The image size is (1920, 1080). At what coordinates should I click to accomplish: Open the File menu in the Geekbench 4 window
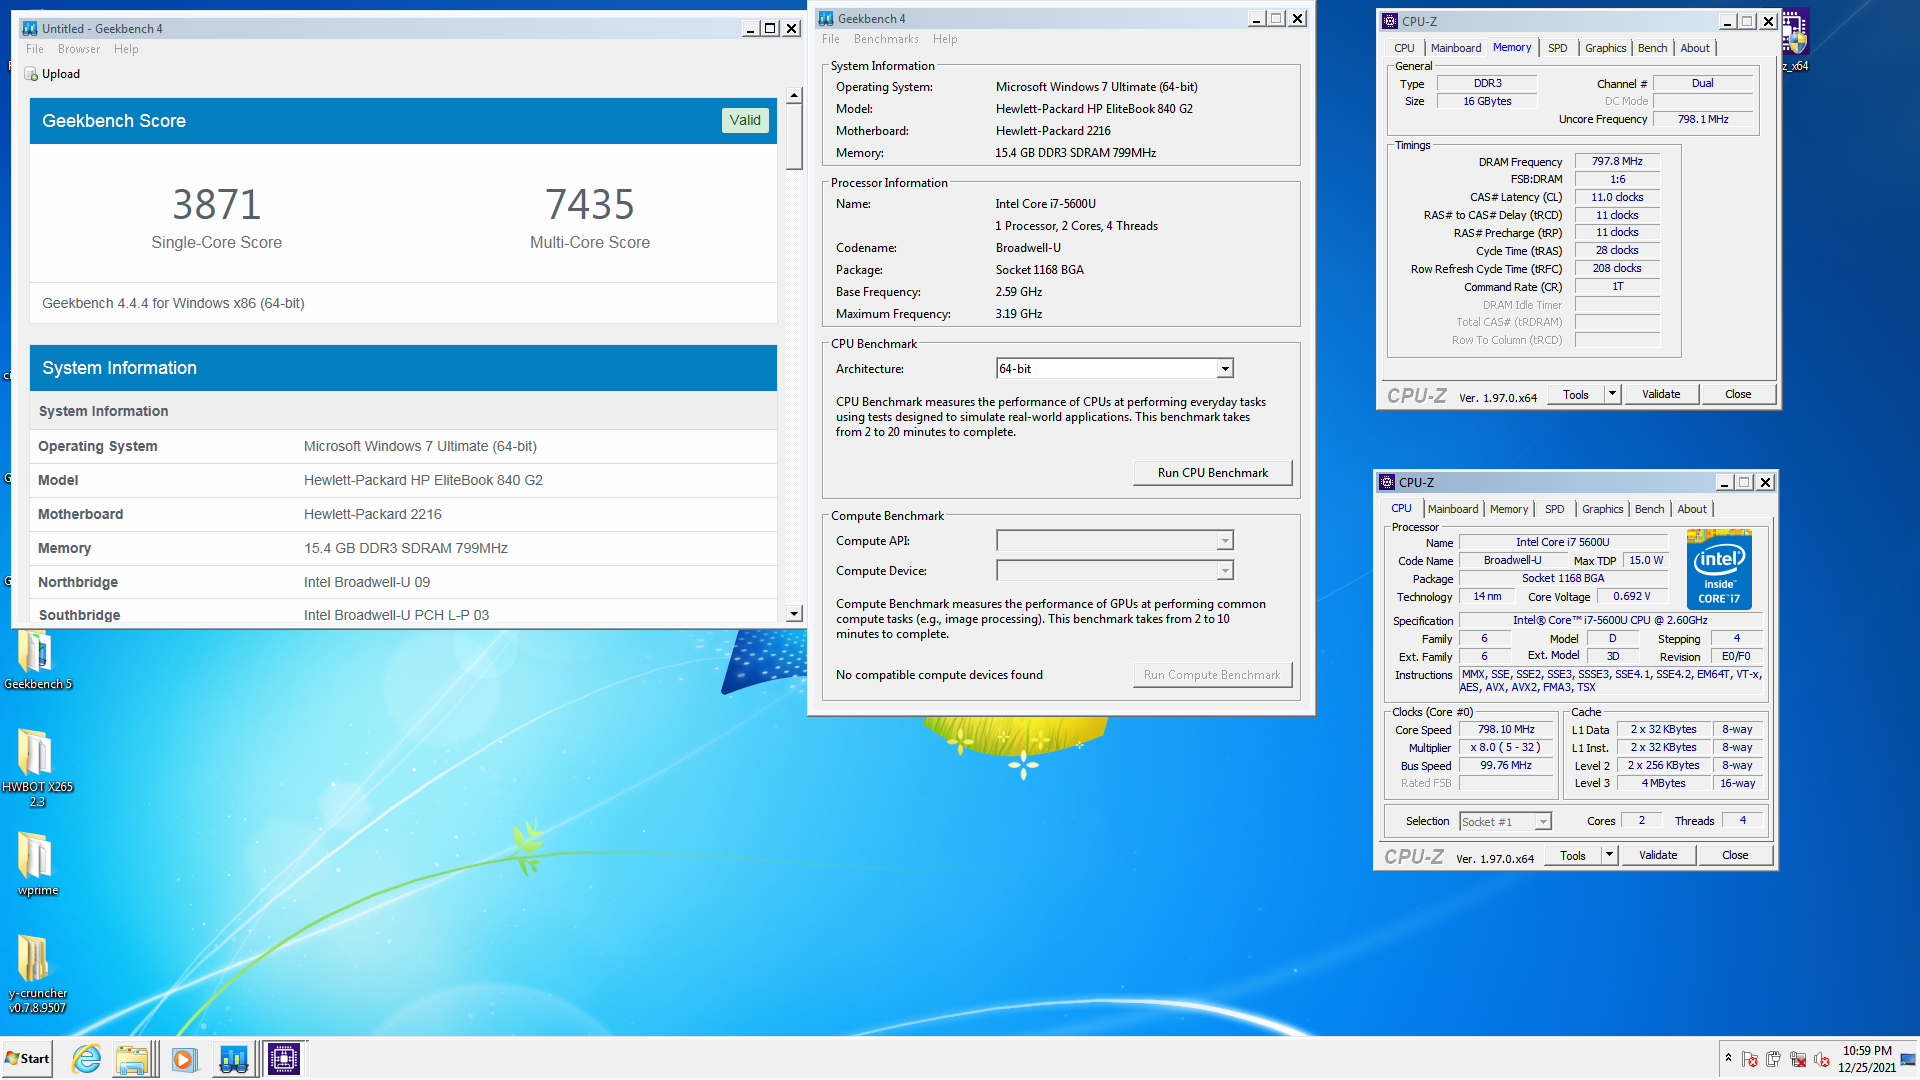click(x=831, y=39)
